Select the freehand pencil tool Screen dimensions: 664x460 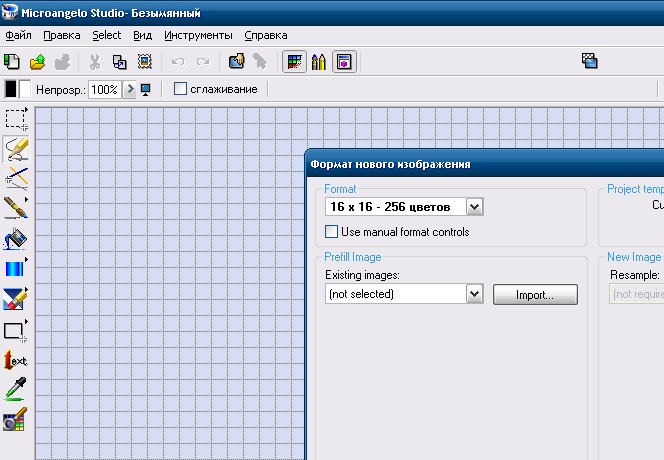tap(16, 149)
